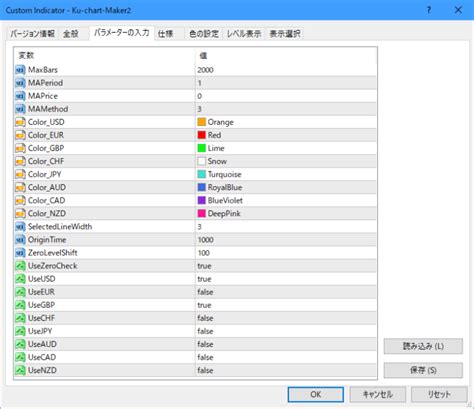474x409 pixels.
Task: Edit the OriginTime value 1000
Action: (x=286, y=240)
